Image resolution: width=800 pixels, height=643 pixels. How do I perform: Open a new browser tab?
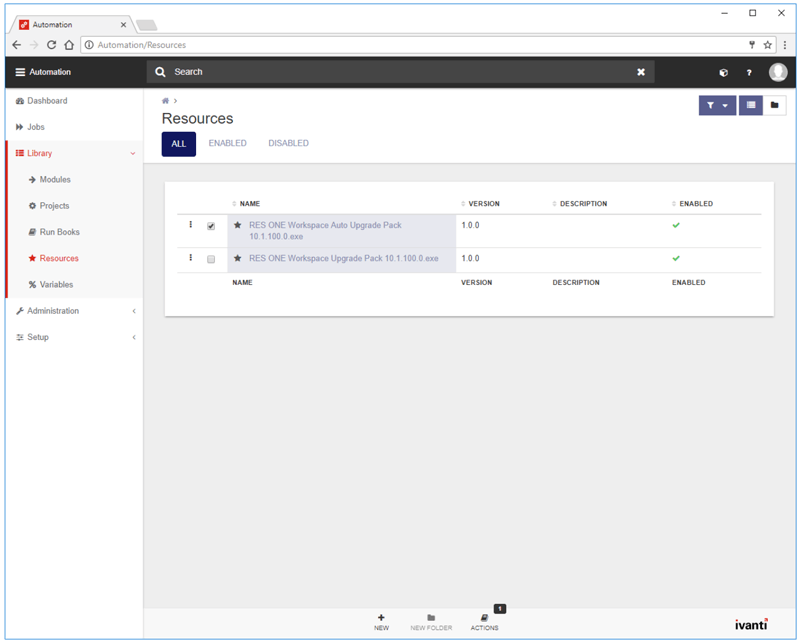pos(146,25)
